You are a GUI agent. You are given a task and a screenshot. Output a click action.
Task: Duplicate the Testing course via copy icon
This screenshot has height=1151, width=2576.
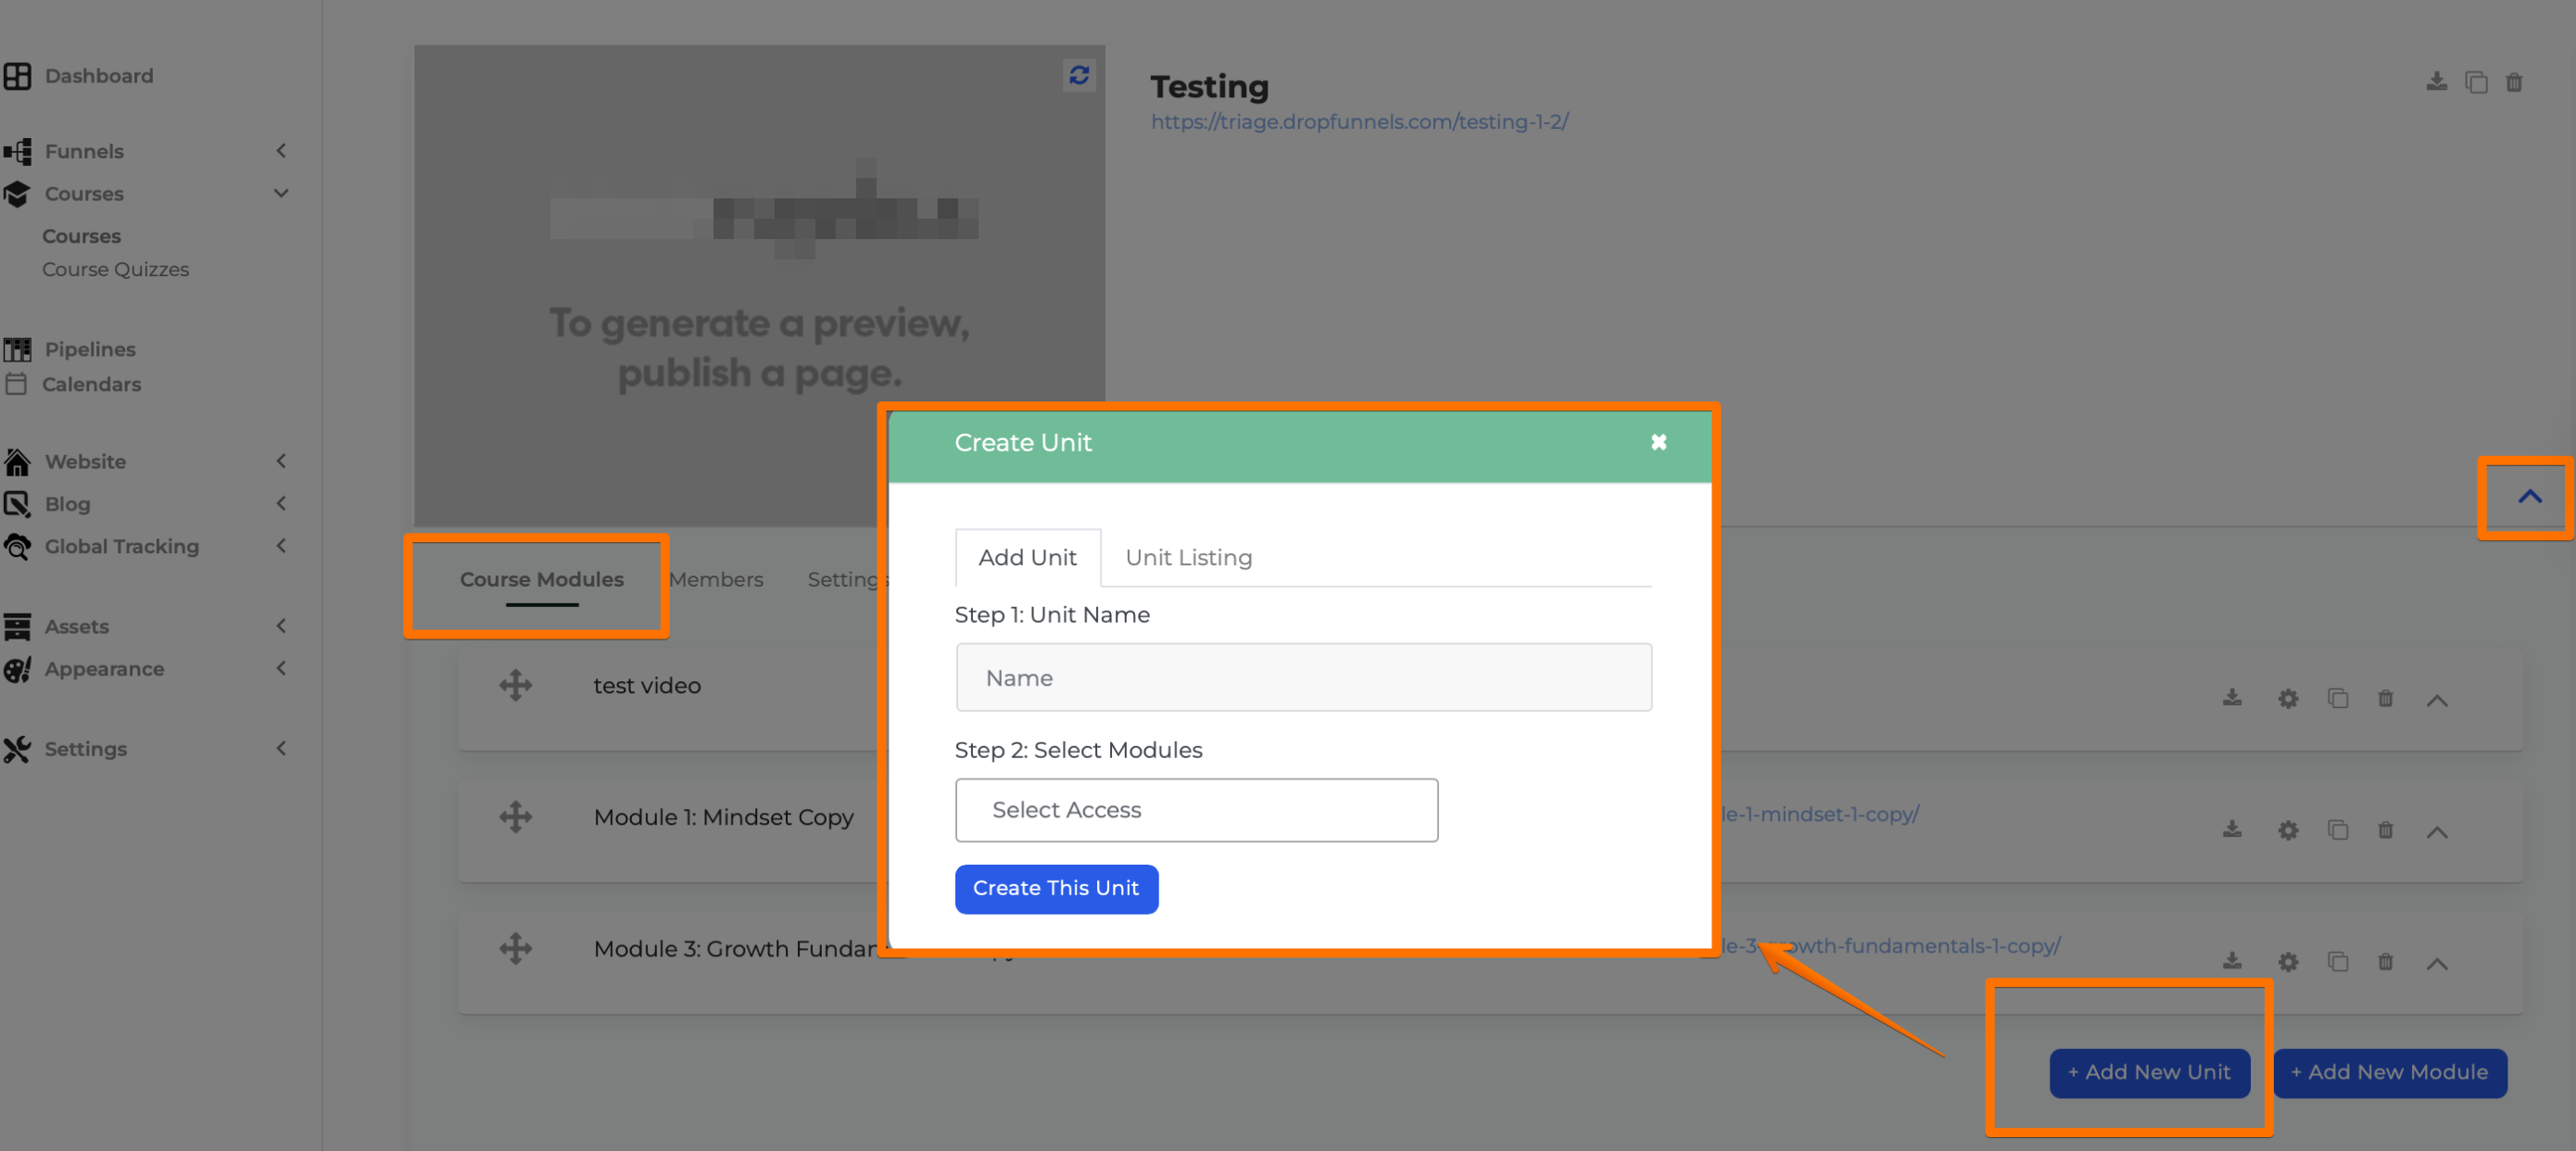coord(2476,82)
